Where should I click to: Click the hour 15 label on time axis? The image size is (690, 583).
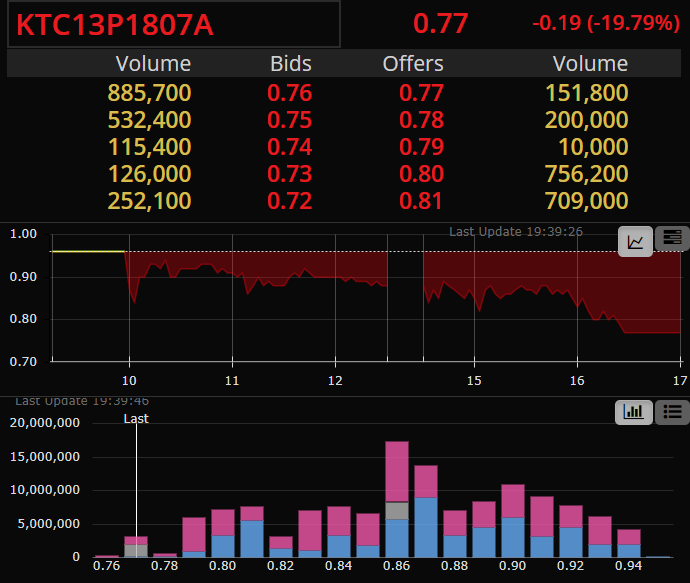click(474, 381)
